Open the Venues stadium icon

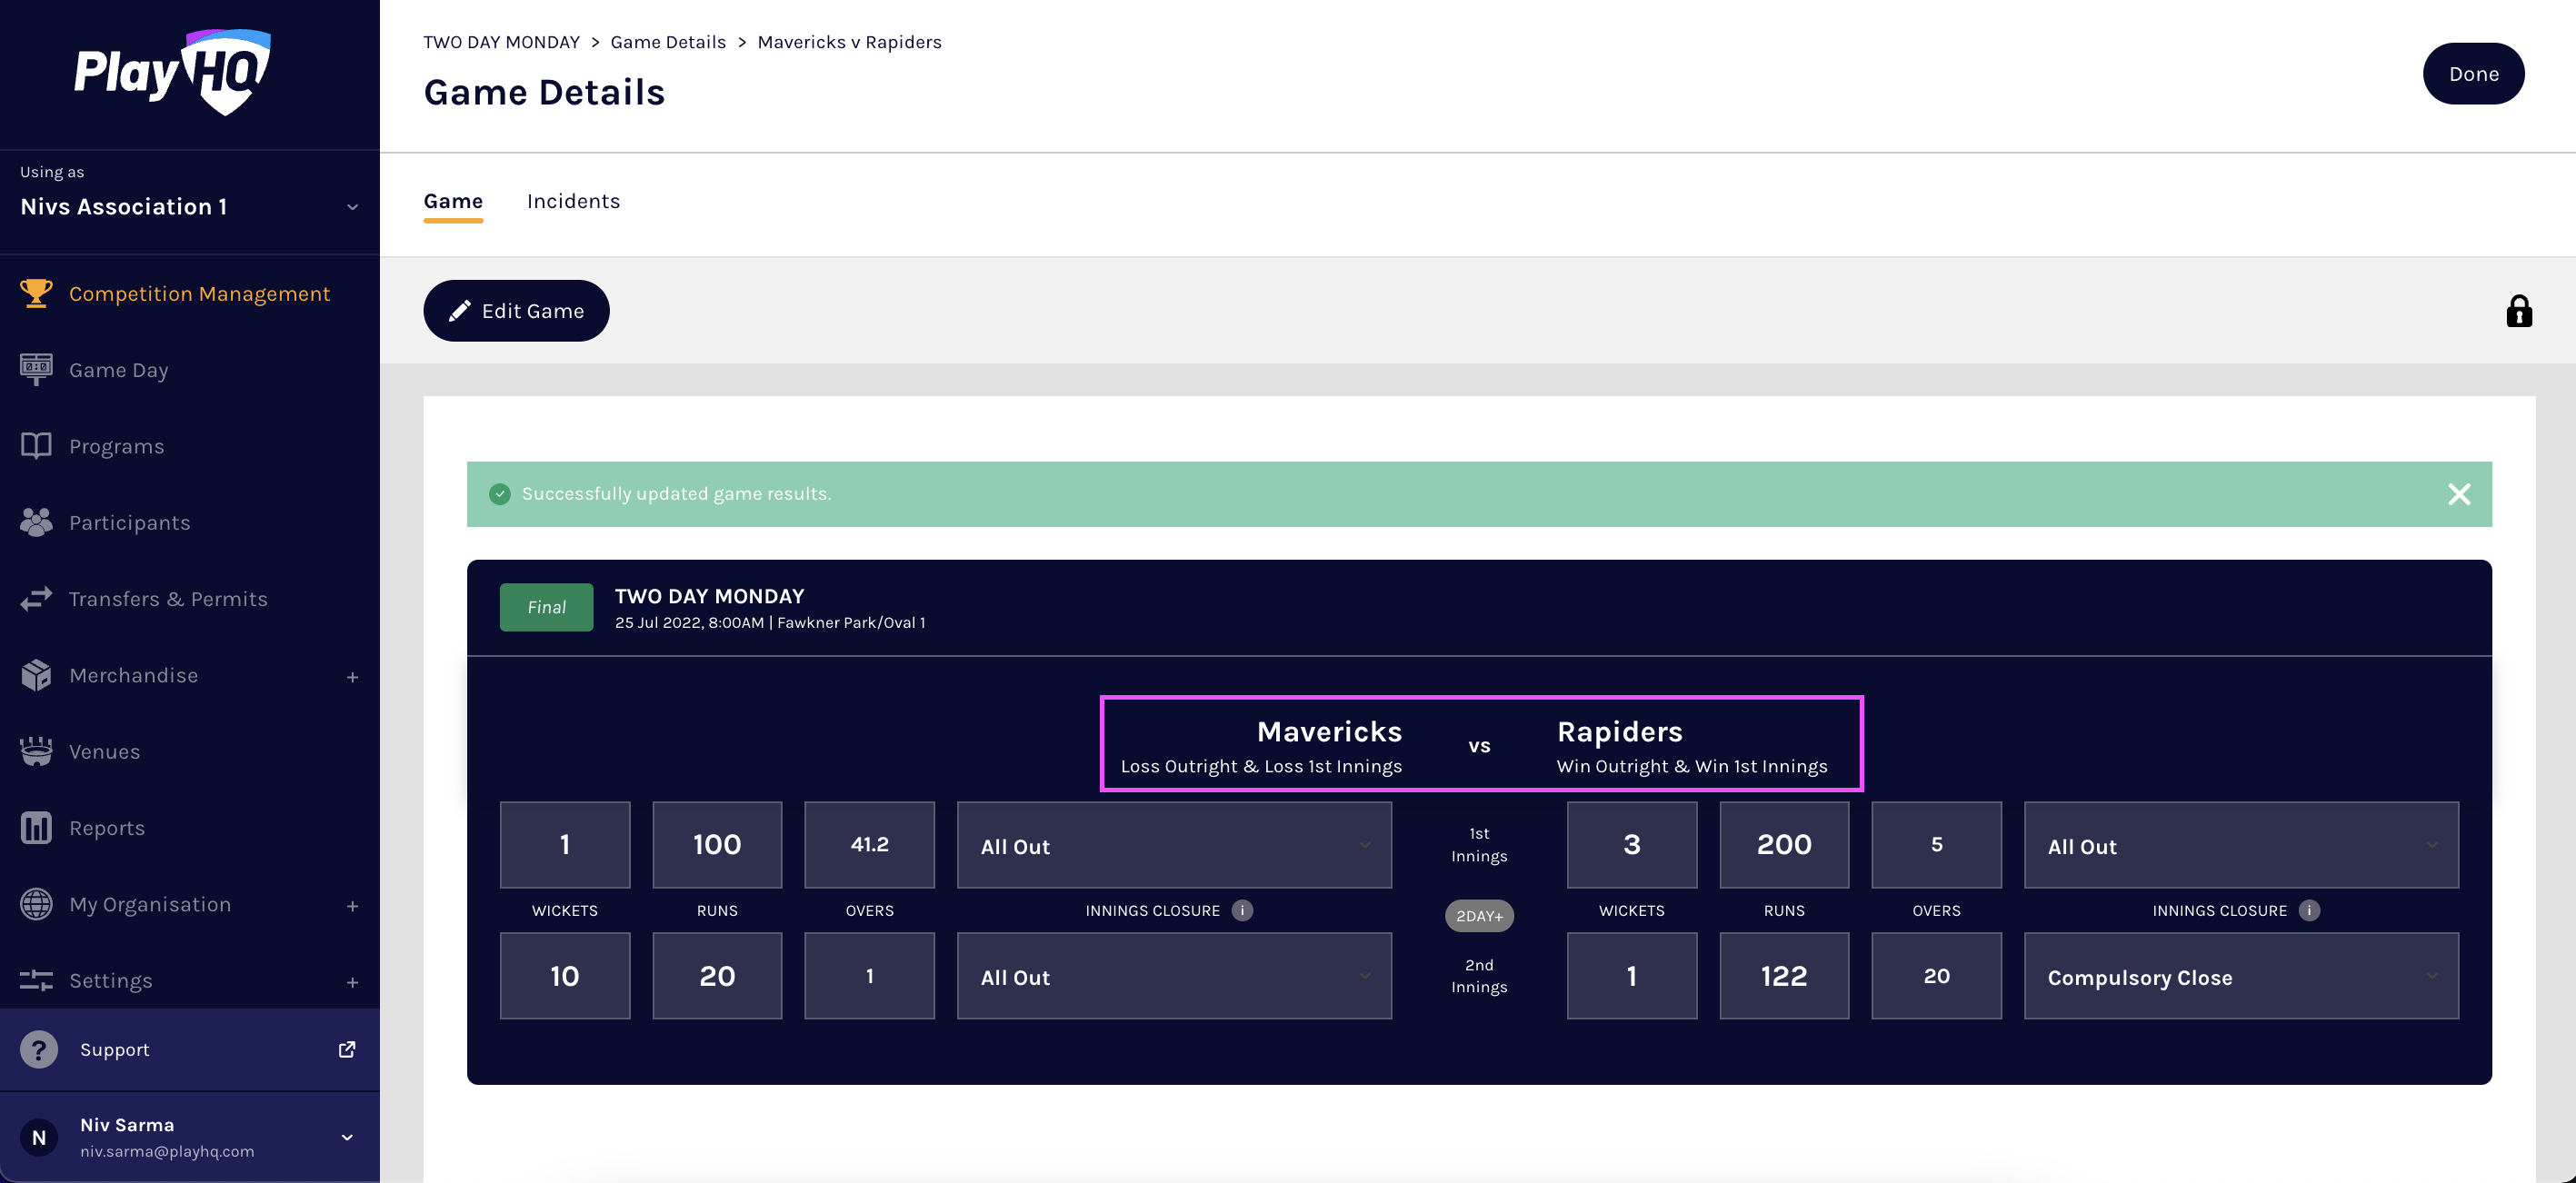pyautogui.click(x=36, y=751)
